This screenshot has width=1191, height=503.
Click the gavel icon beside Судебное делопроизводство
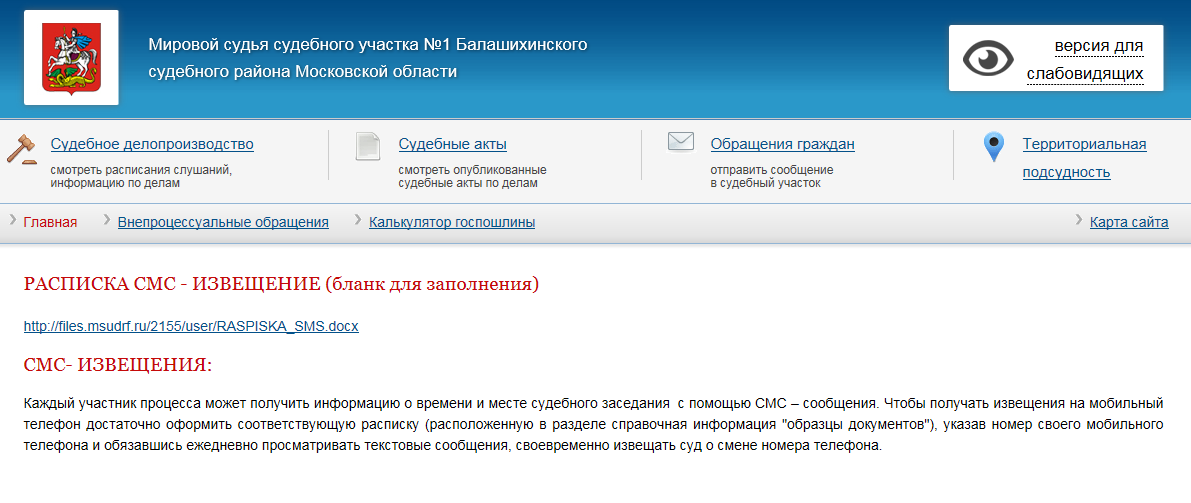tap(22, 149)
